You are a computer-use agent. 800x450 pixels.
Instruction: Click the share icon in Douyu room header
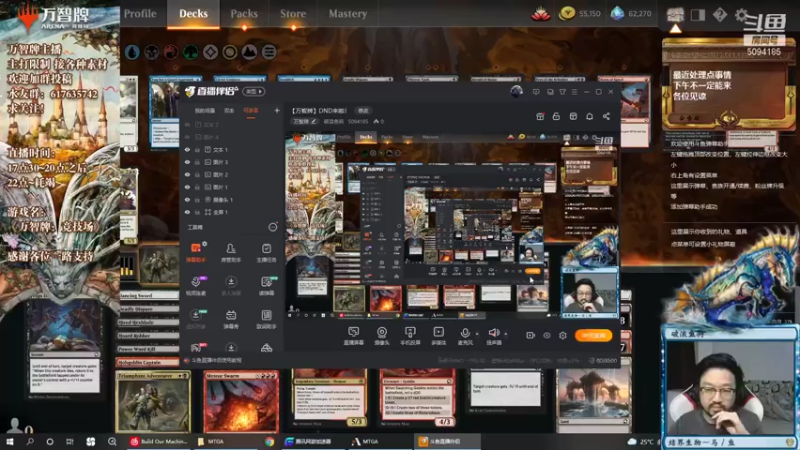pyautogui.click(x=606, y=116)
